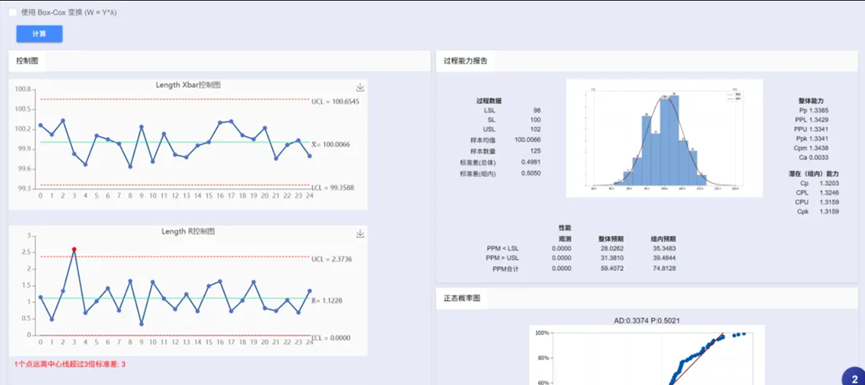Click the 潜在（组内）能力 section heading
The image size is (865, 385).
tap(814, 174)
